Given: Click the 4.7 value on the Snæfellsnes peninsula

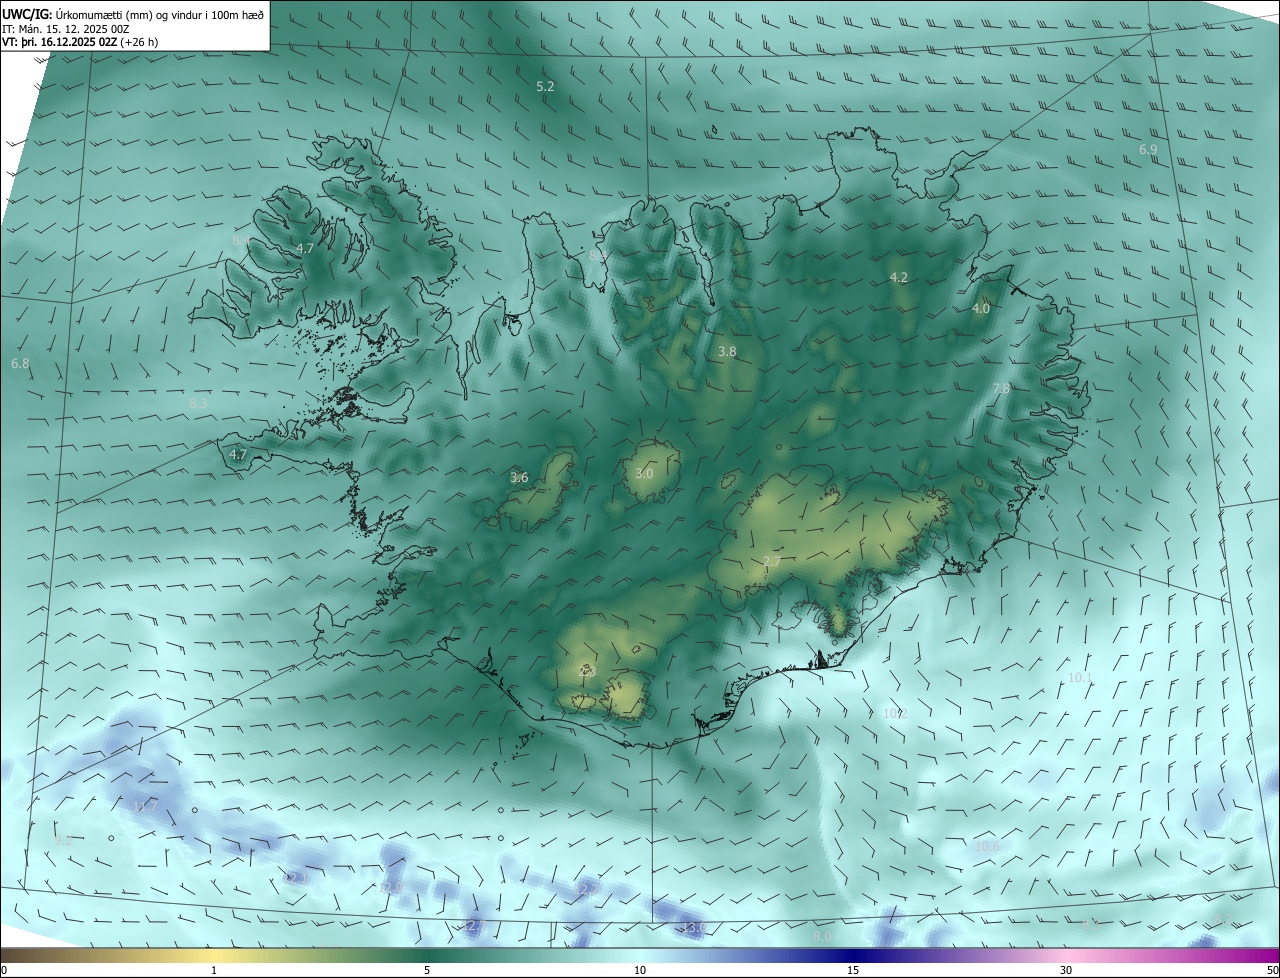Looking at the screenshot, I should pos(238,454).
